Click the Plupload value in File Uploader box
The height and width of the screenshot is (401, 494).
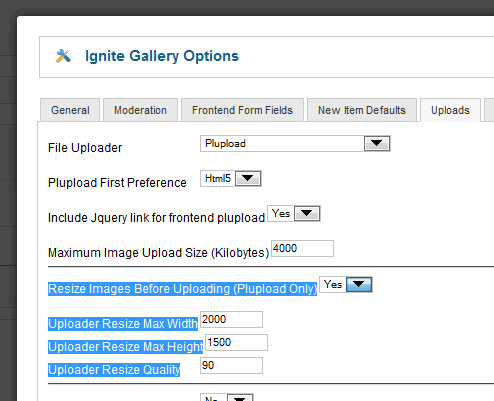225,143
